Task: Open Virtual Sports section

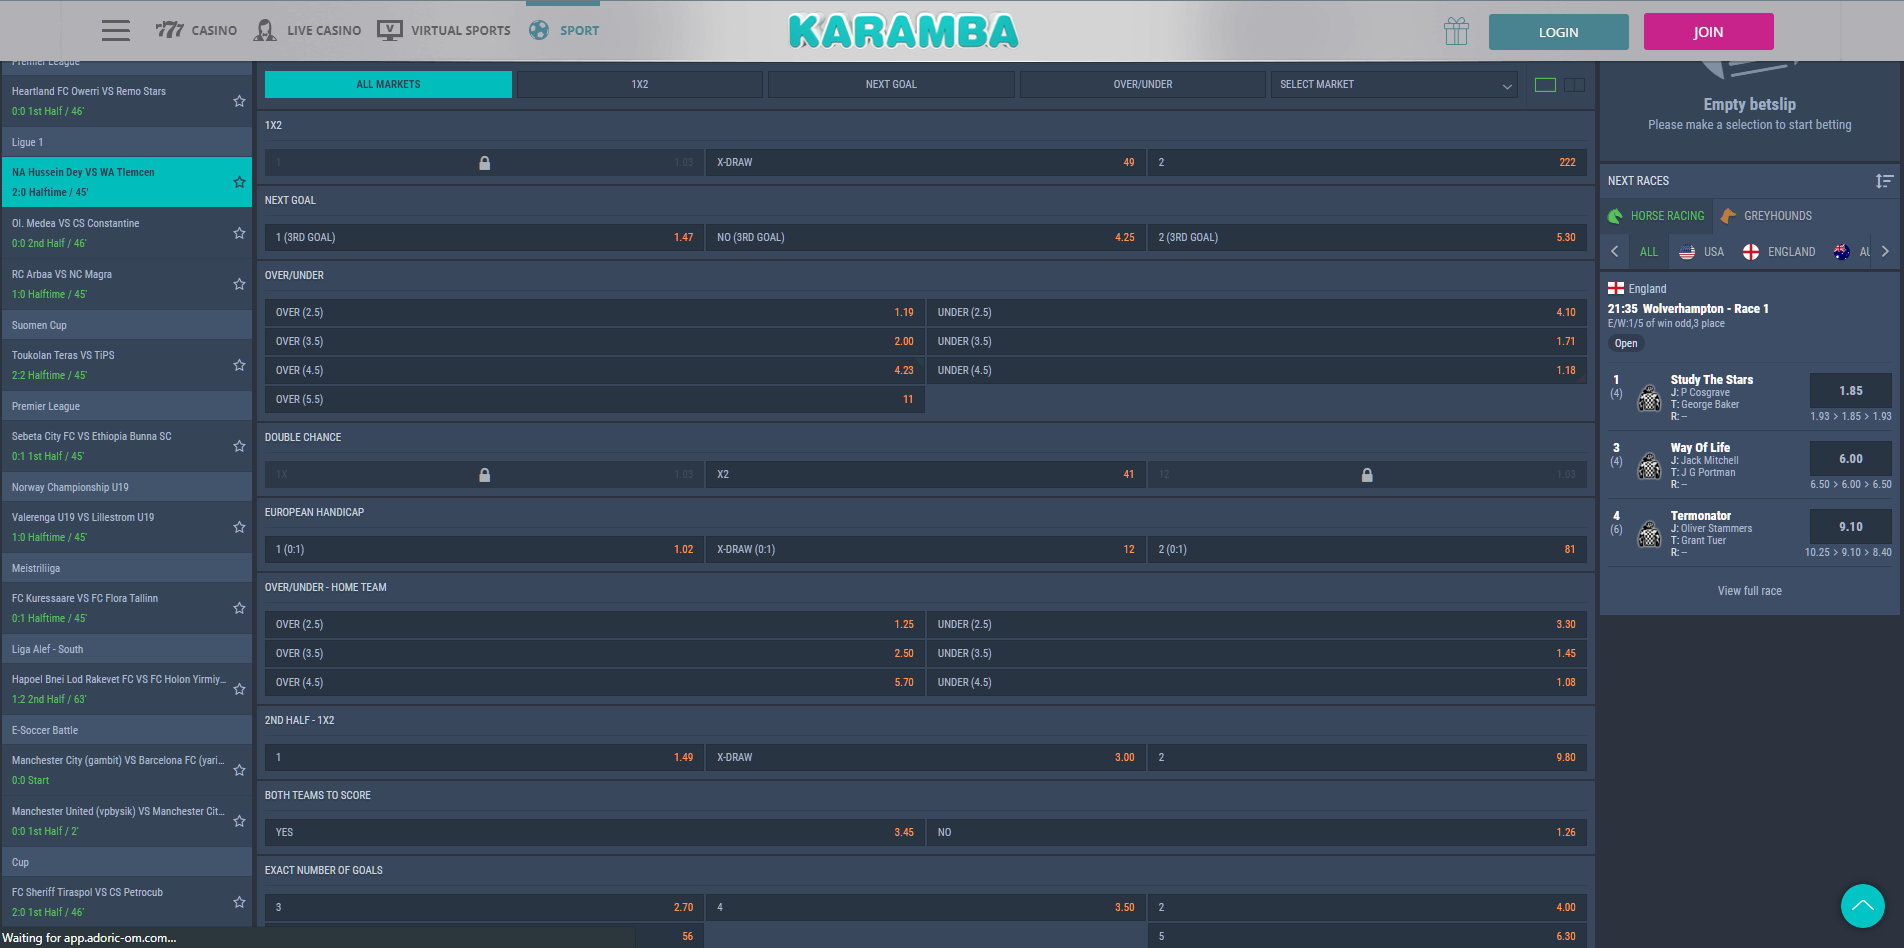Action: [x=444, y=30]
